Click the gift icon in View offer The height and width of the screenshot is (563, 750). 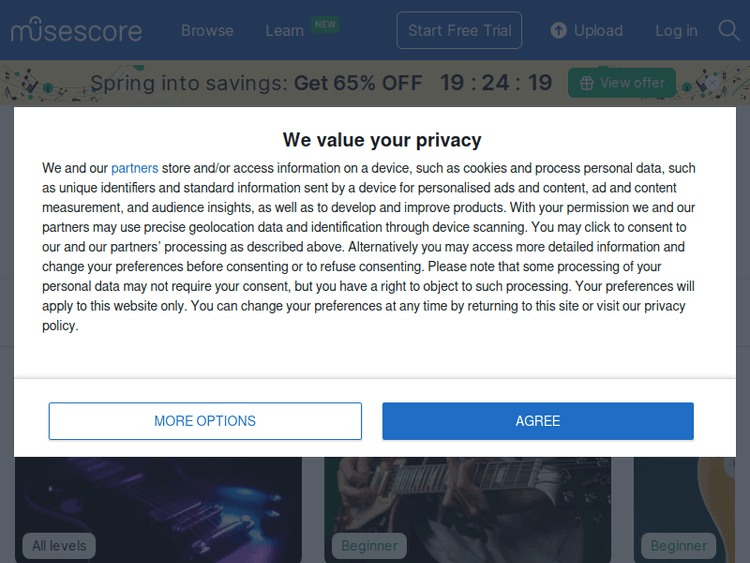click(x=587, y=83)
